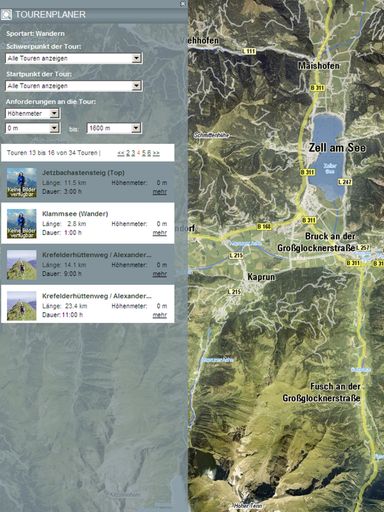Open the minimum value dropdown showing 0 m

pos(33,128)
